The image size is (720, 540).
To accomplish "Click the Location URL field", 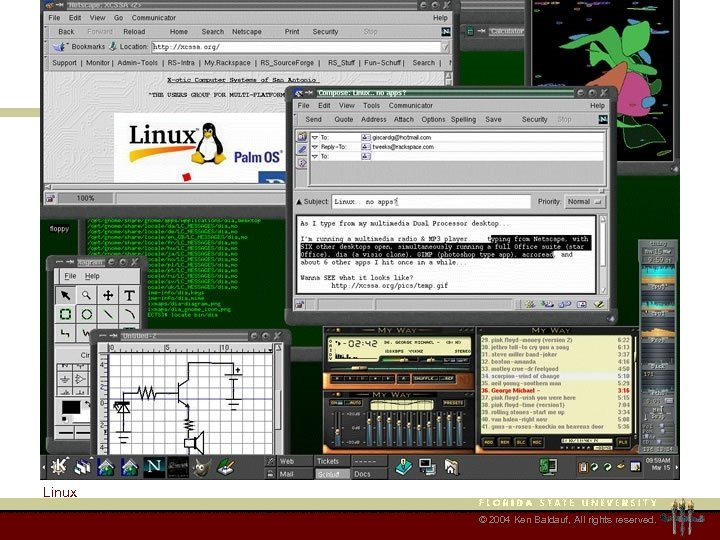I will pos(296,46).
